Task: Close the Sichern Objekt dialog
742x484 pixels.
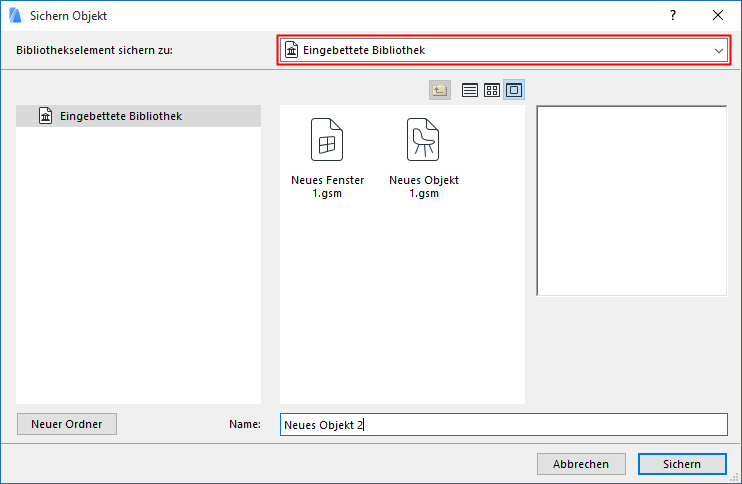Action: 718,16
